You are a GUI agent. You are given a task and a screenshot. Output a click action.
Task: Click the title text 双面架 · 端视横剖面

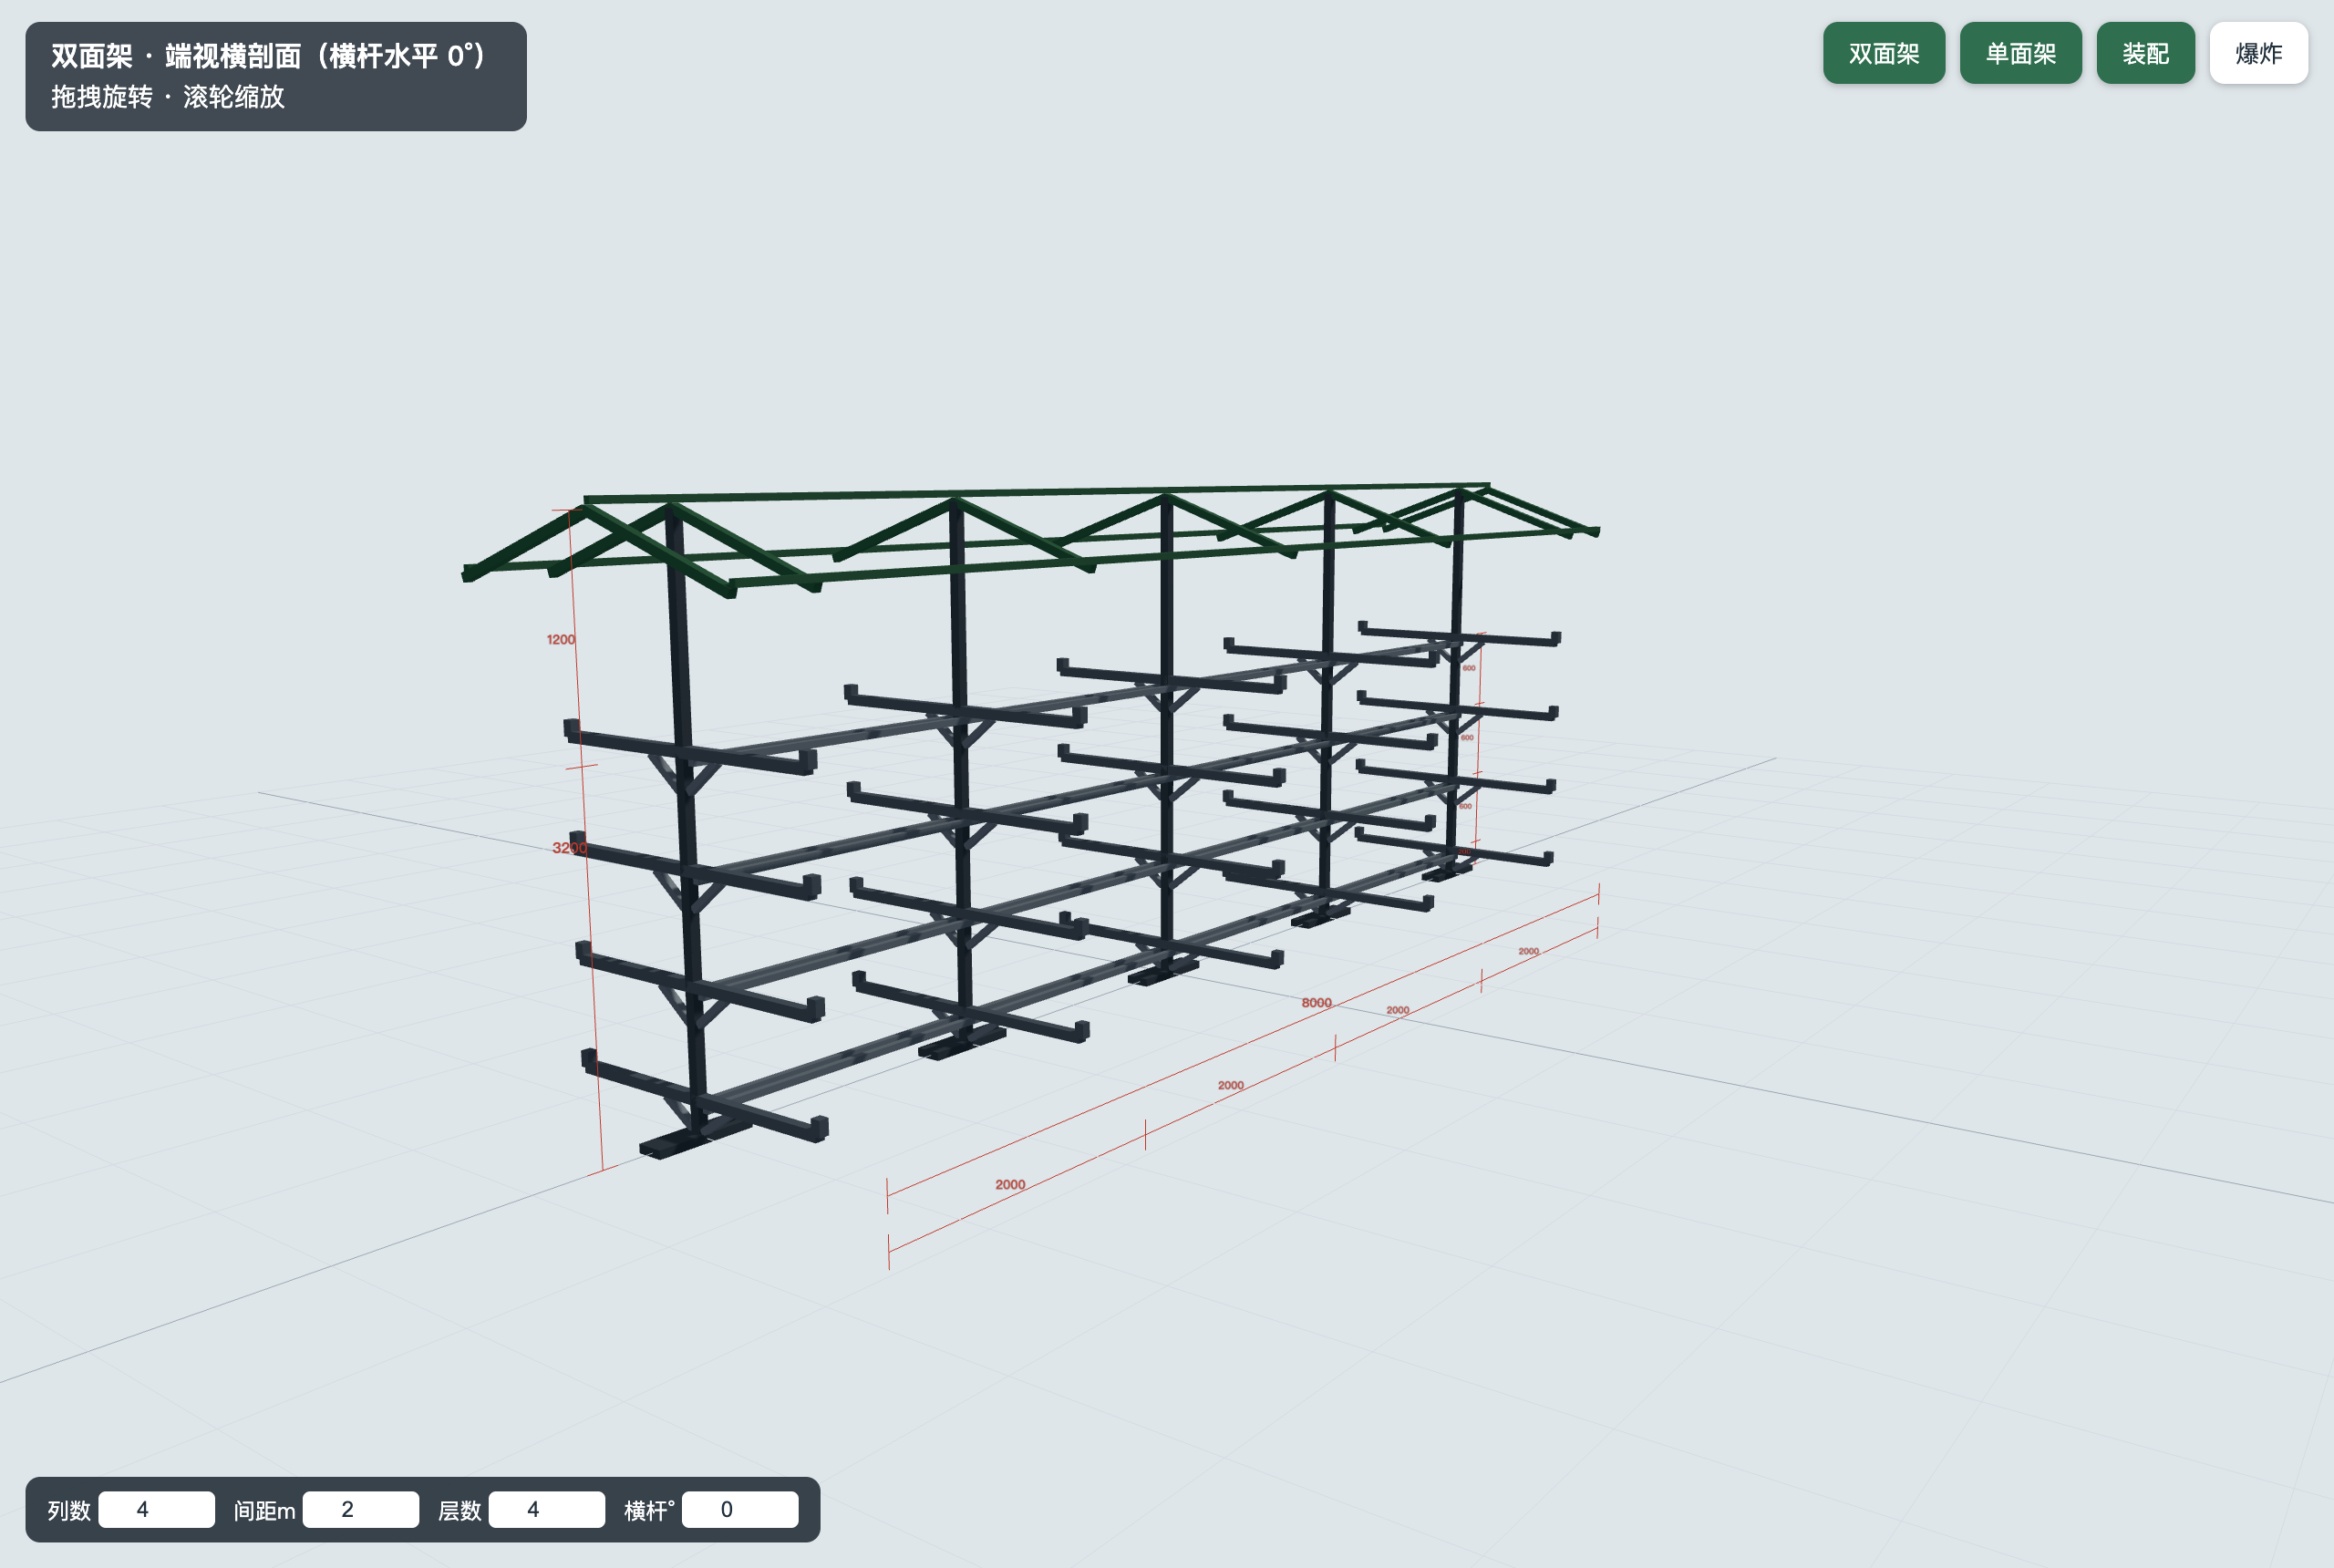269,56
